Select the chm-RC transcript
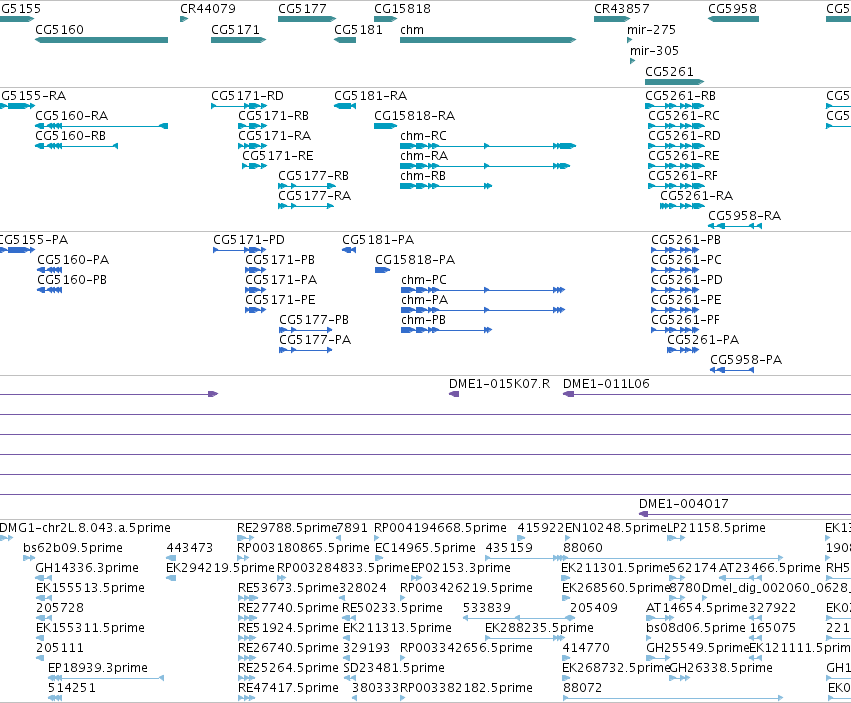This screenshot has width=851, height=703. click(x=488, y=146)
